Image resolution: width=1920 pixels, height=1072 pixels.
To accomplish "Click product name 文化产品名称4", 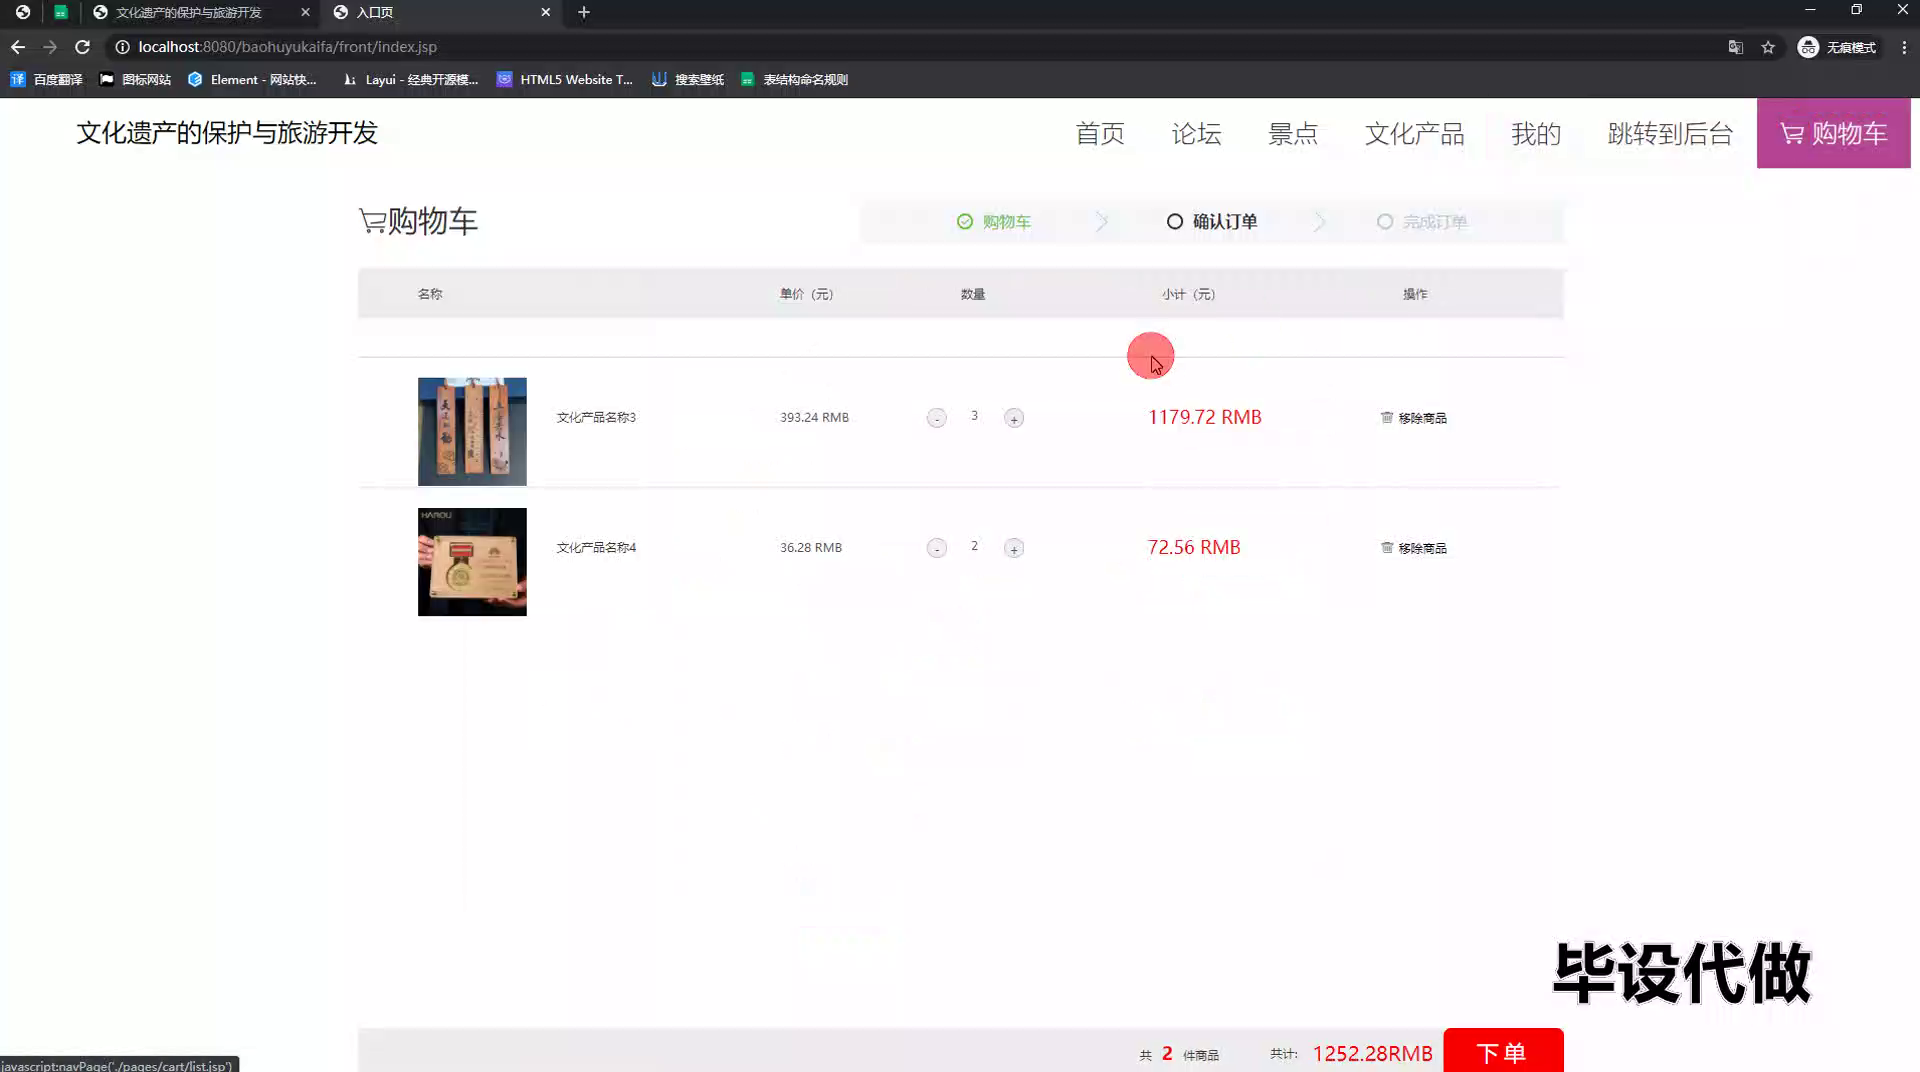I will 596,548.
